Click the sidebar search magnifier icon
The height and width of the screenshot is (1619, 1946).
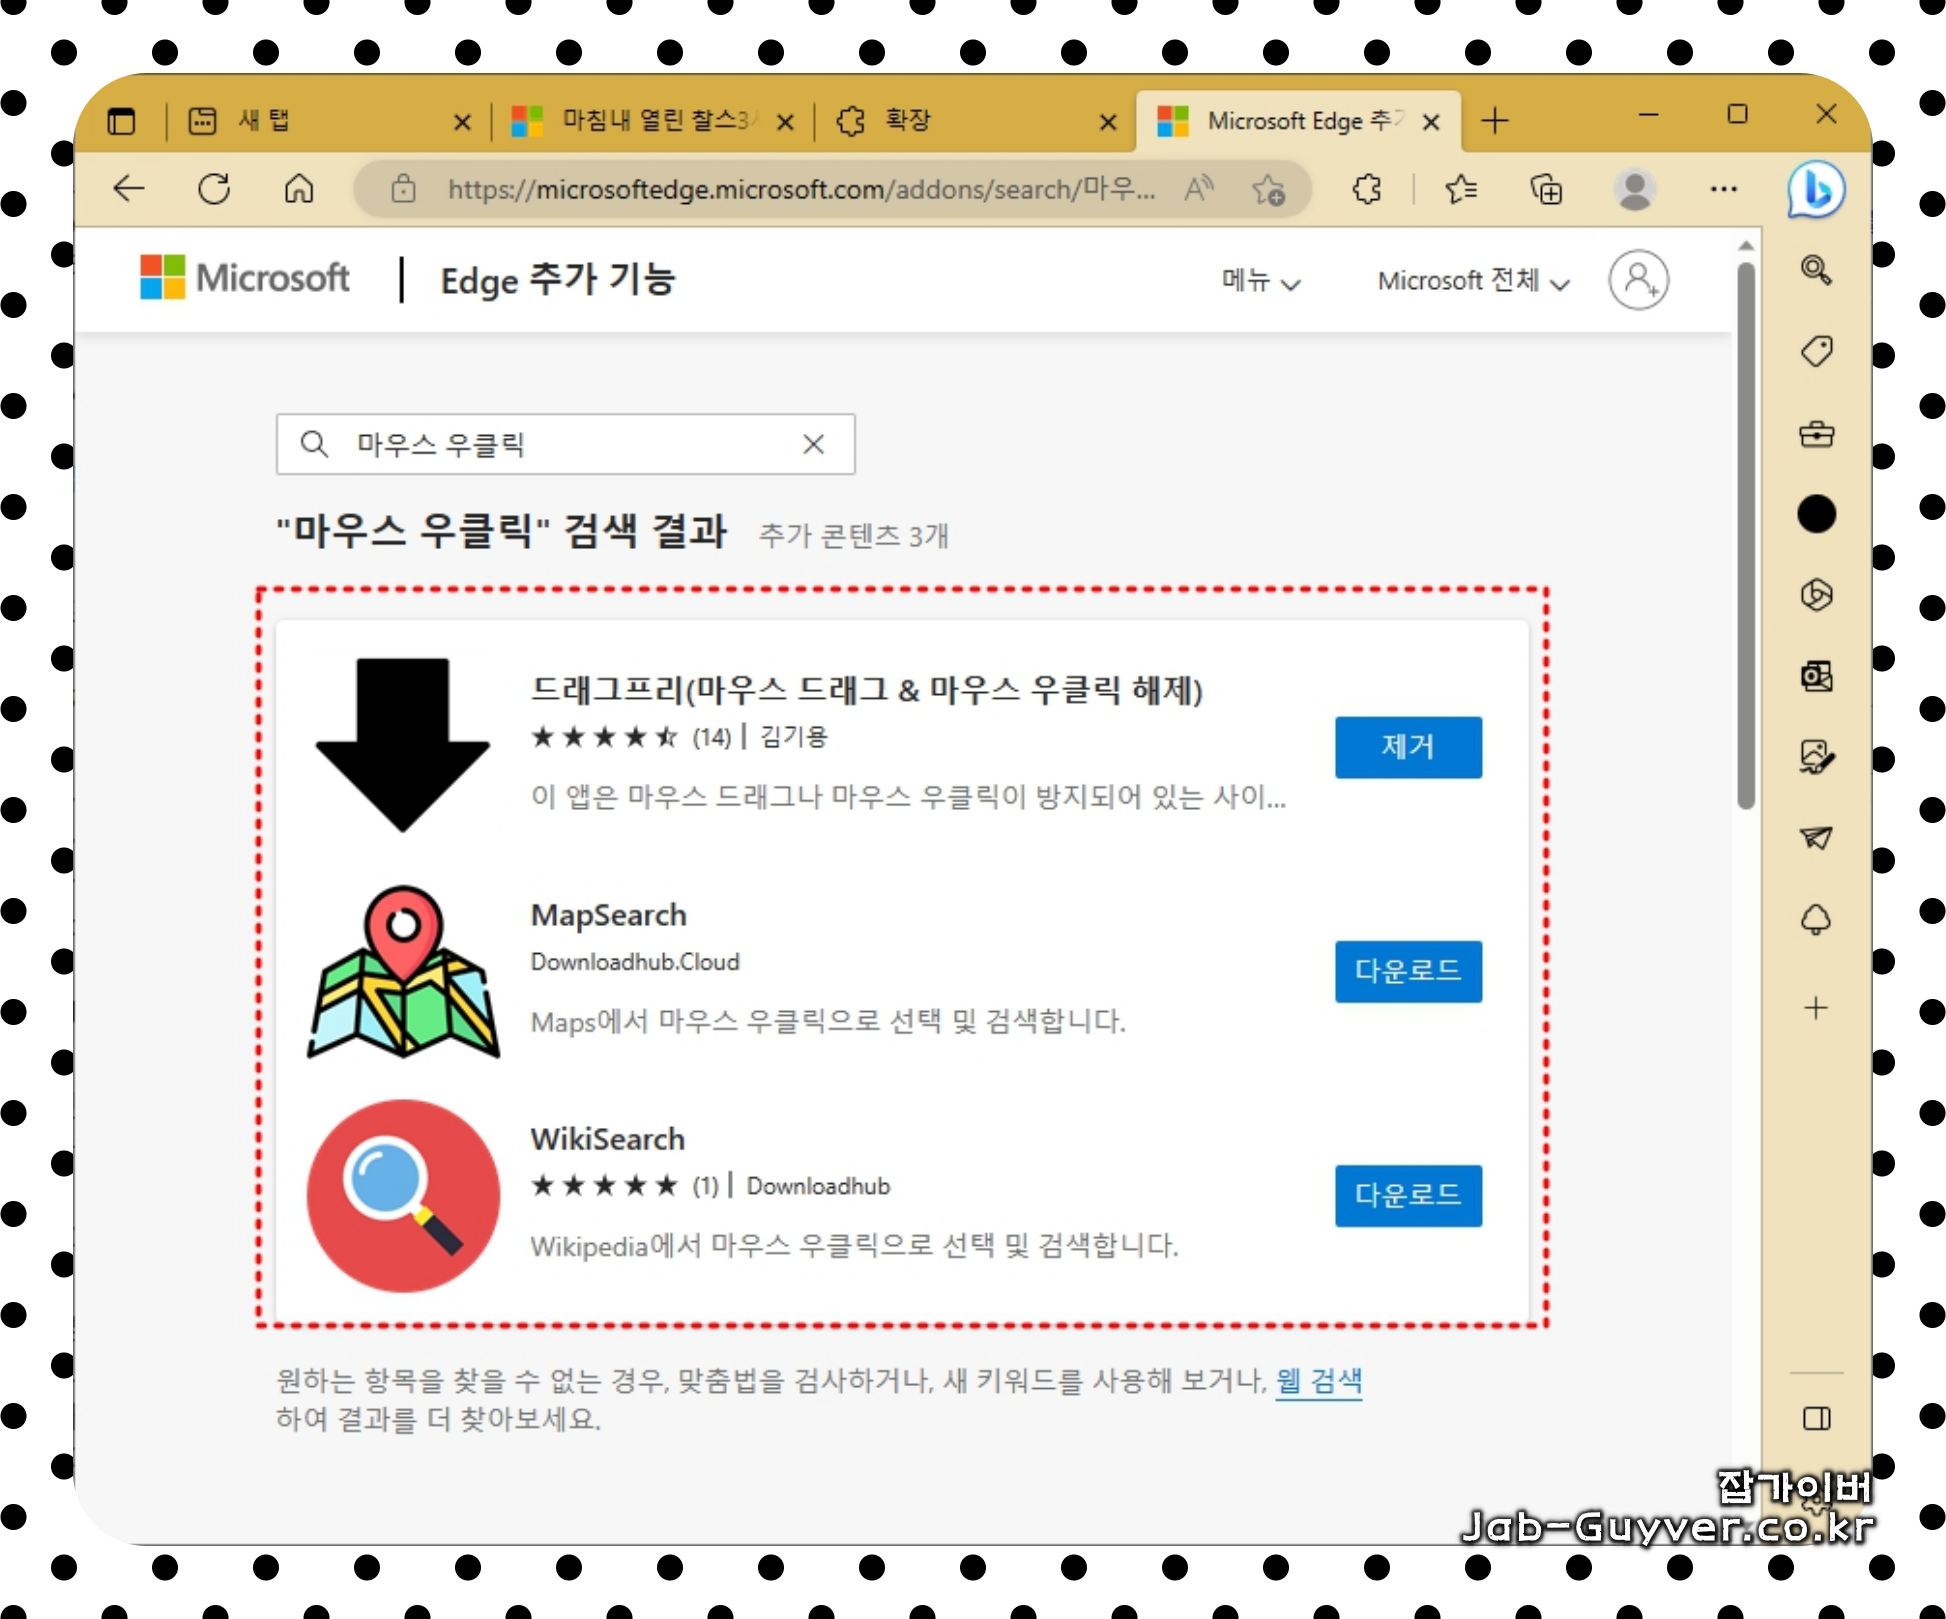(x=1816, y=270)
